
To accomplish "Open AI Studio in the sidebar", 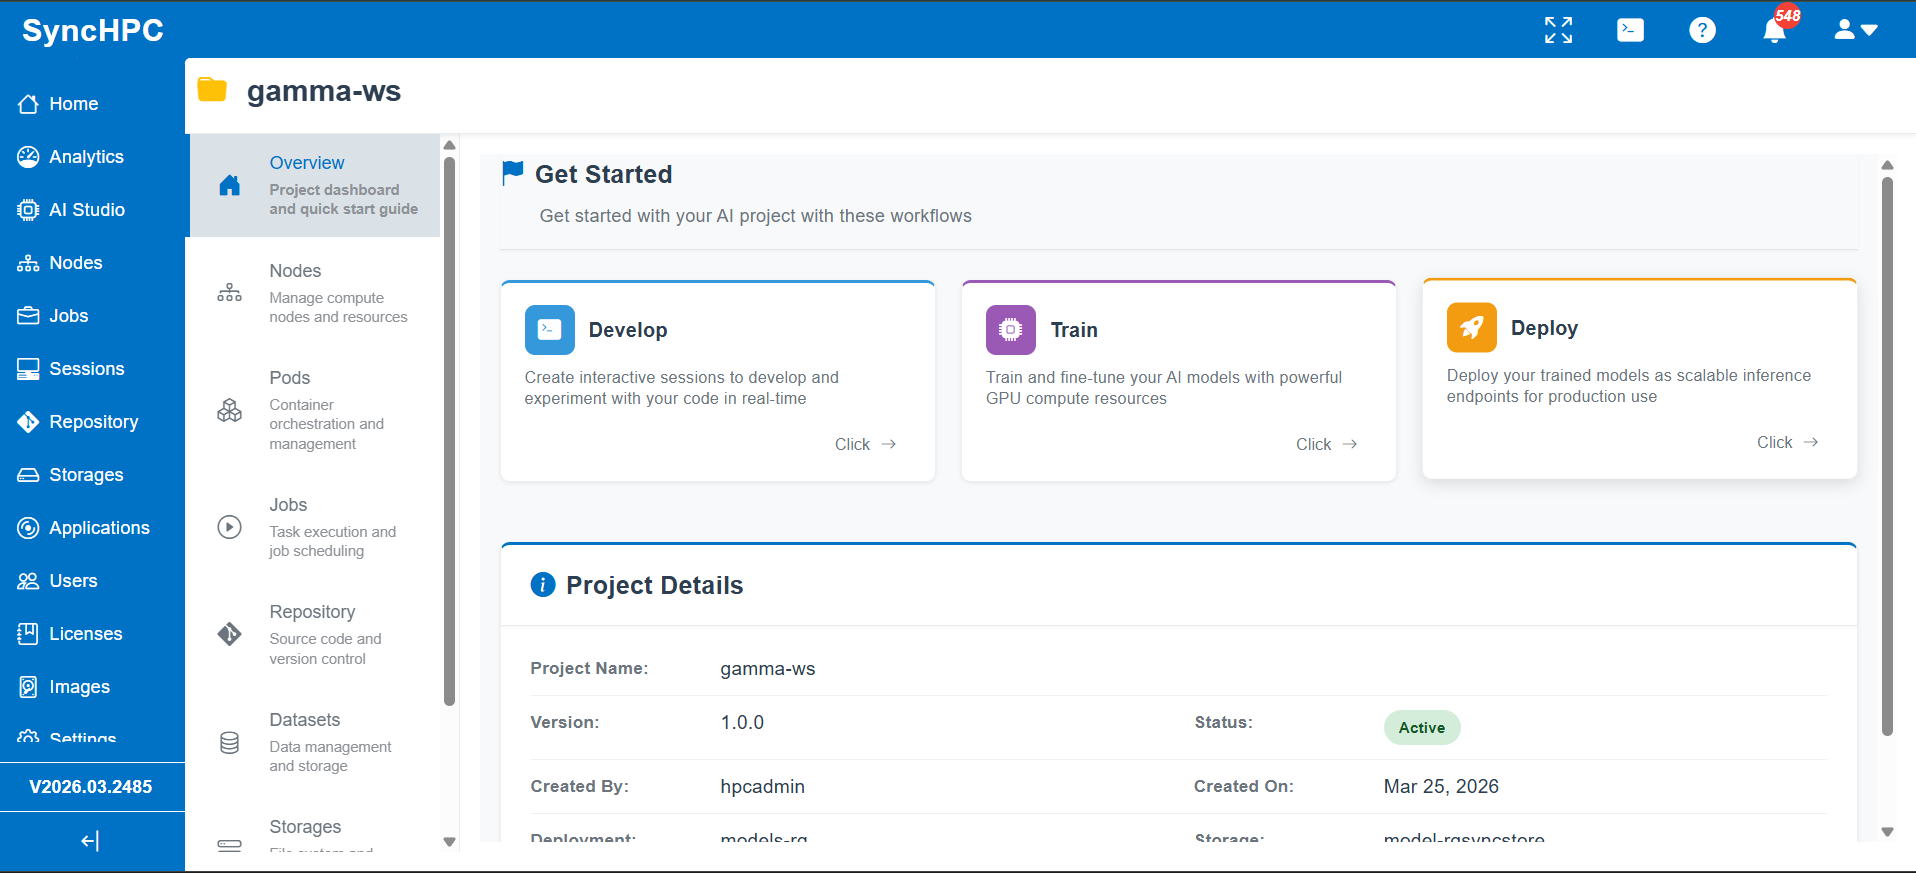I will coord(87,210).
